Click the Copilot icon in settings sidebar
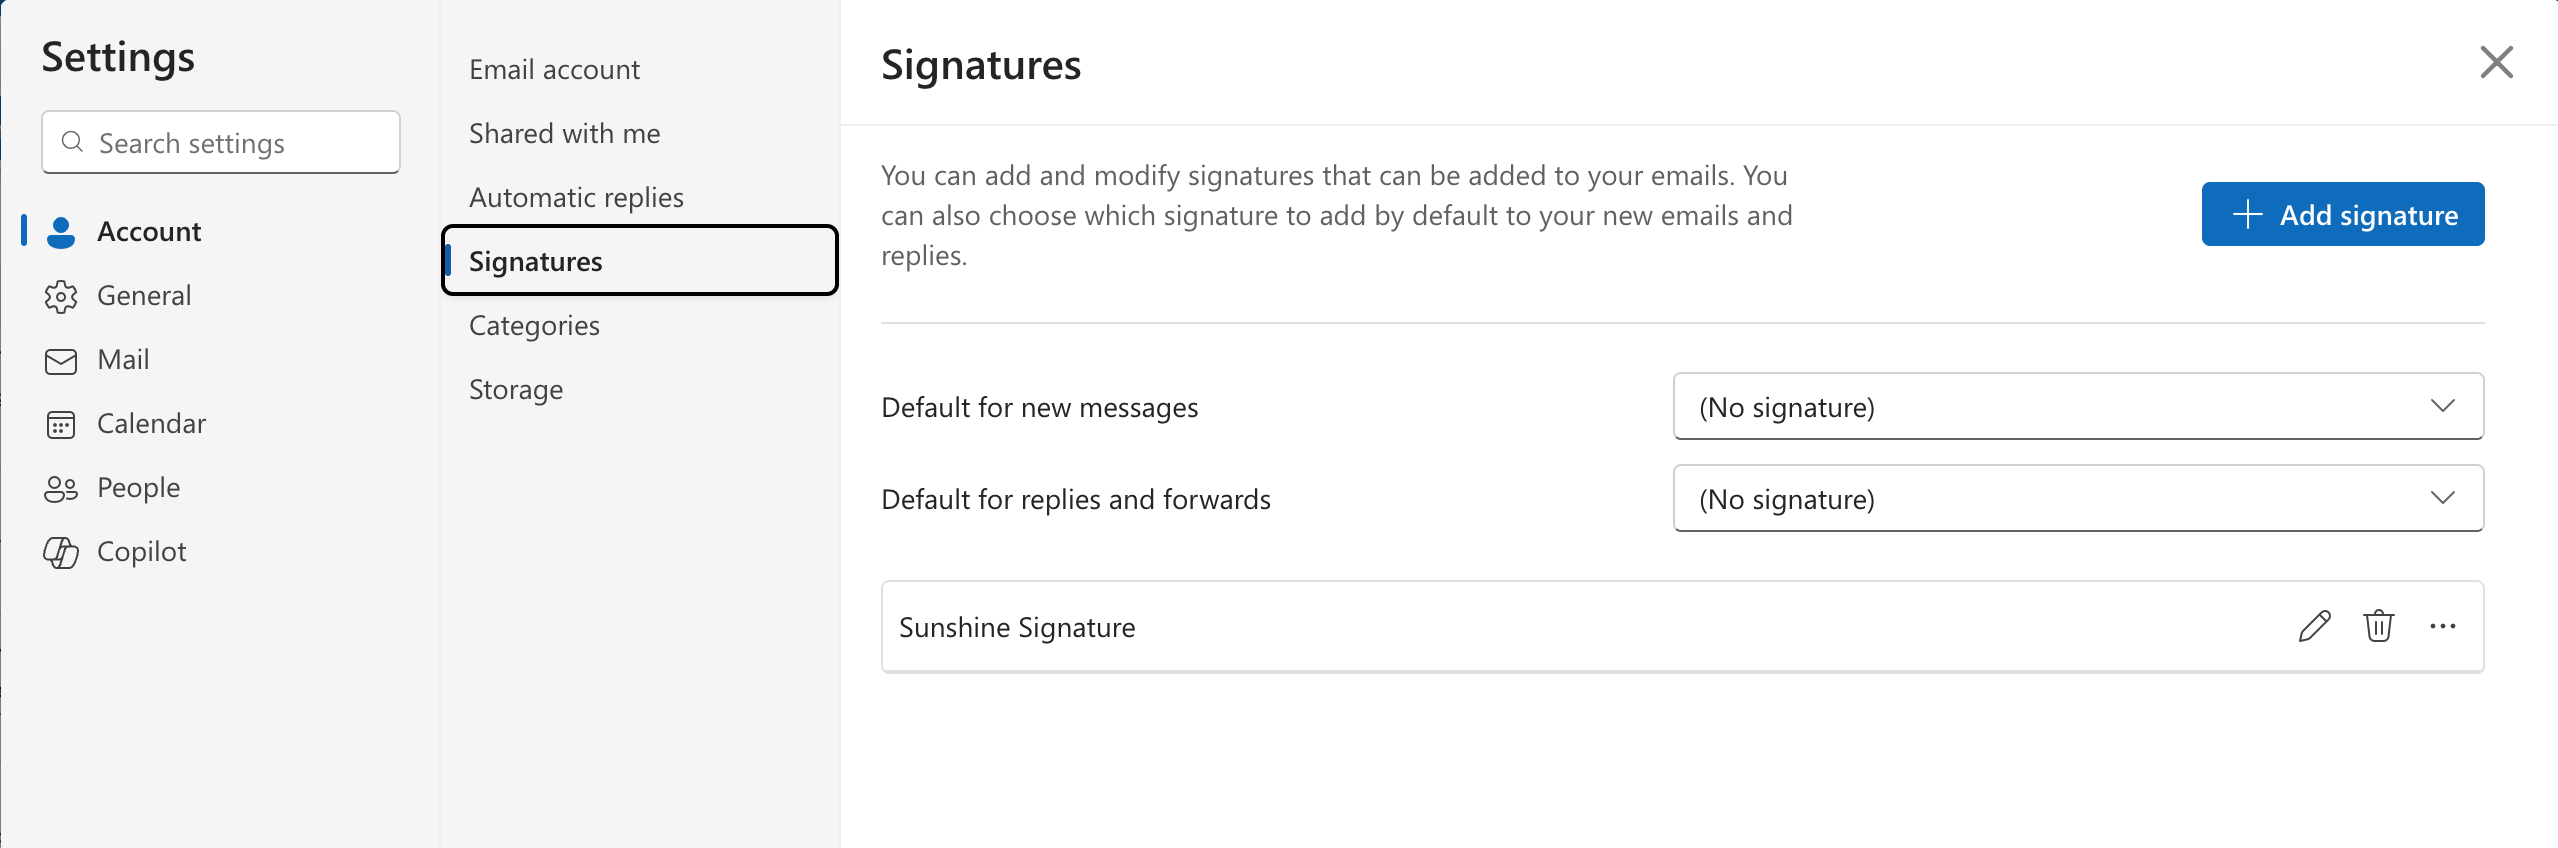 61,552
